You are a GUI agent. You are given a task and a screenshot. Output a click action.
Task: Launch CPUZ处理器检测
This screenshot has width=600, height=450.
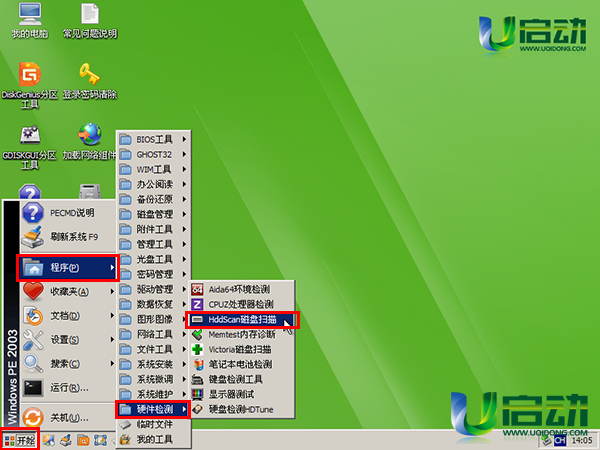point(242,304)
